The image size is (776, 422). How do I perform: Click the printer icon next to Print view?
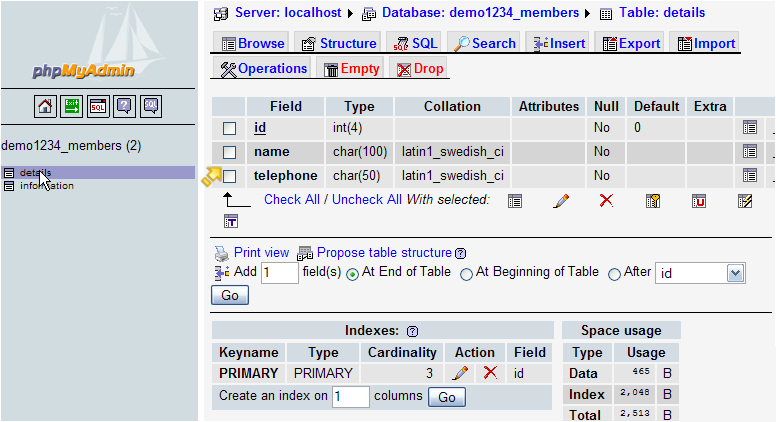pos(221,254)
